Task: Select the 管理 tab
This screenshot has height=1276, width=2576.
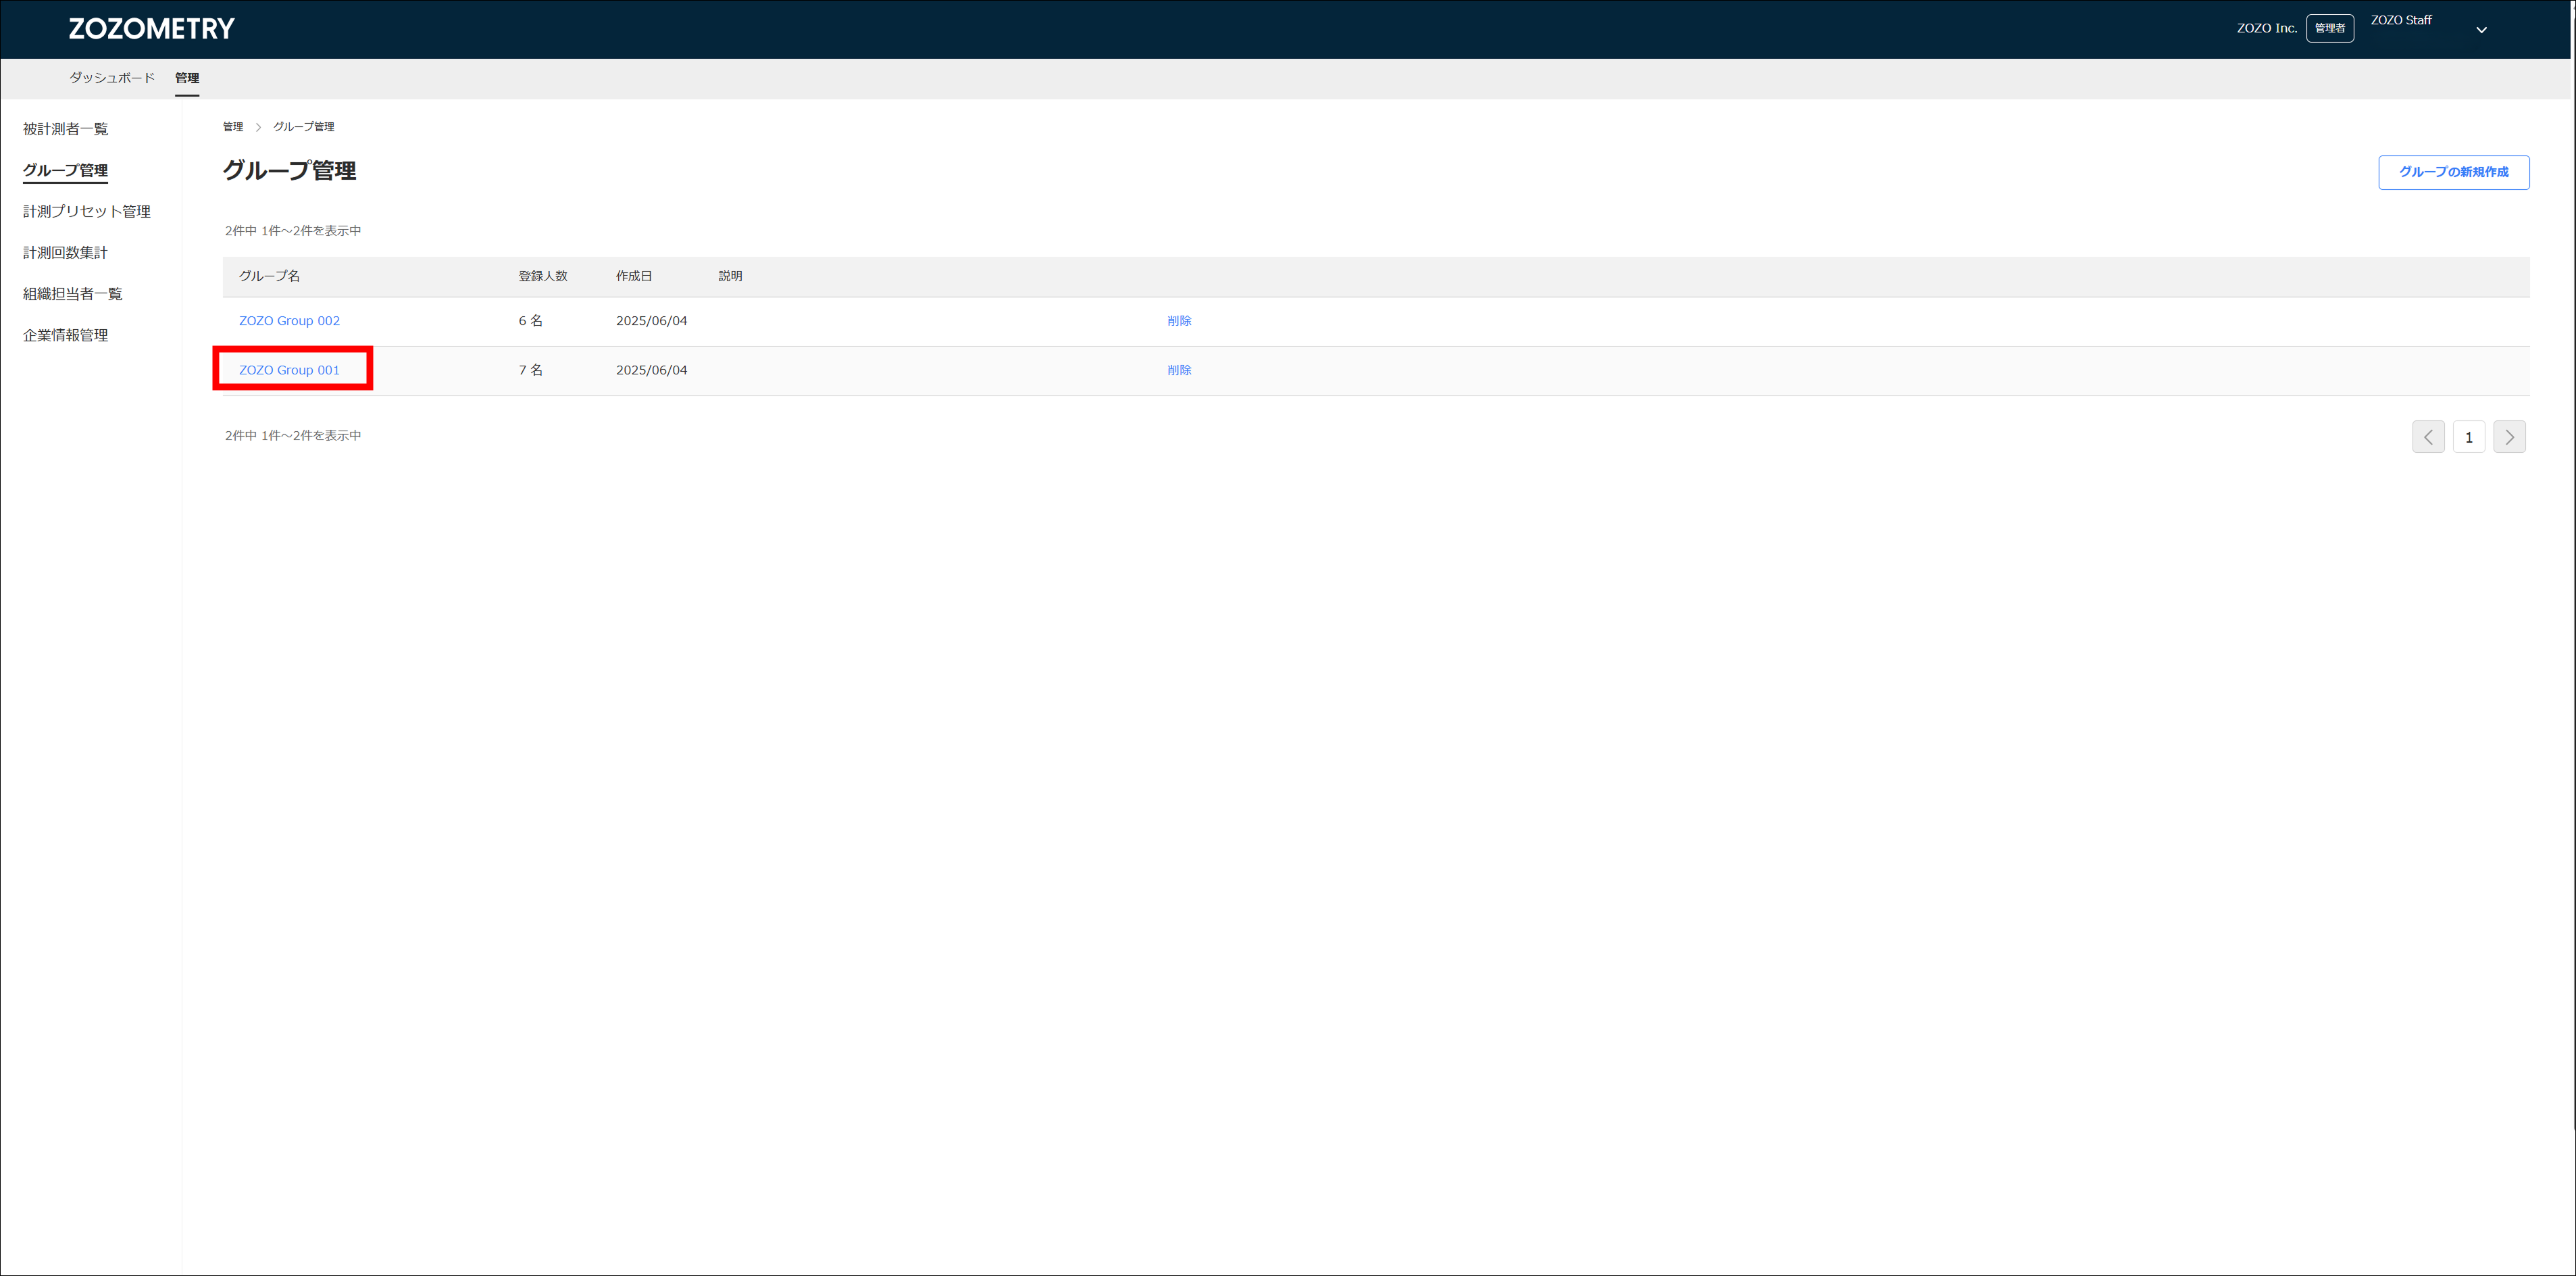Action: pos(187,78)
